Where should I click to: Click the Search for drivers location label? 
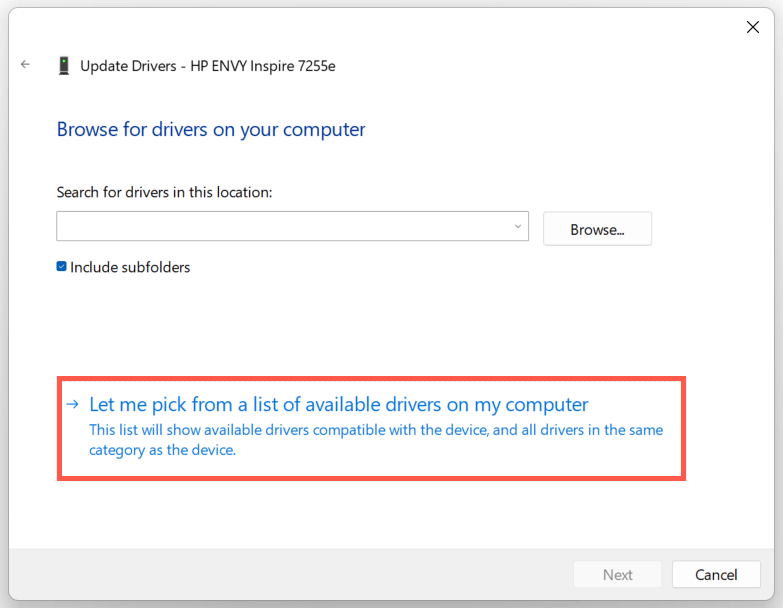click(x=165, y=192)
